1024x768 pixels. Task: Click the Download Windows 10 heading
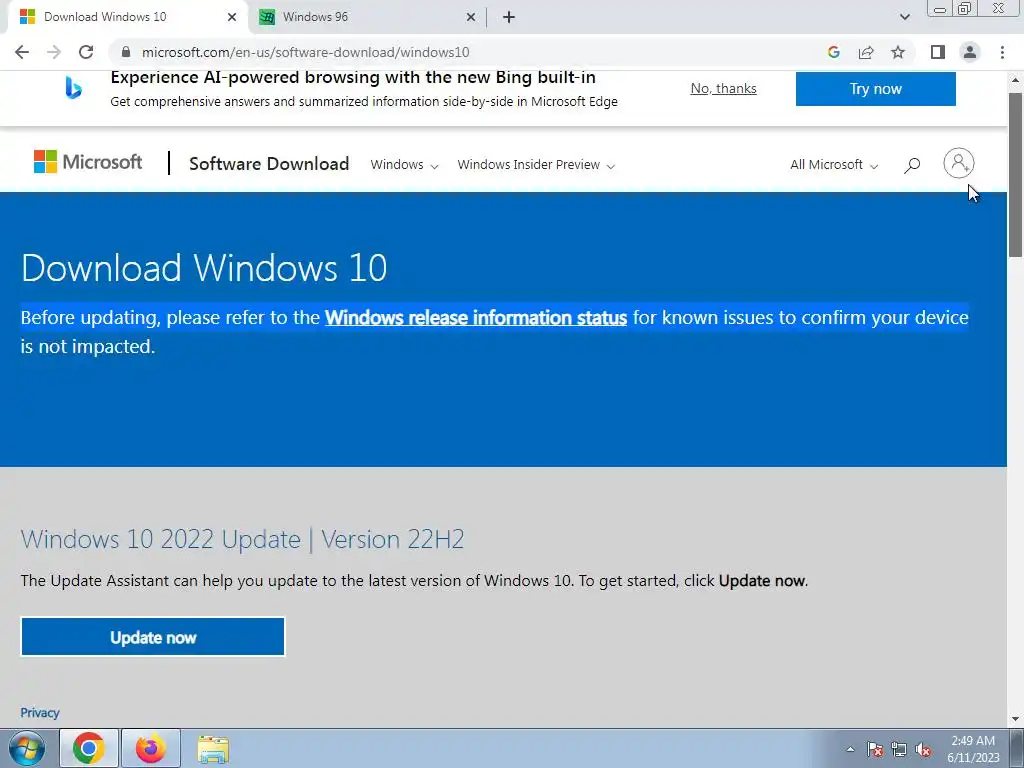click(x=204, y=268)
